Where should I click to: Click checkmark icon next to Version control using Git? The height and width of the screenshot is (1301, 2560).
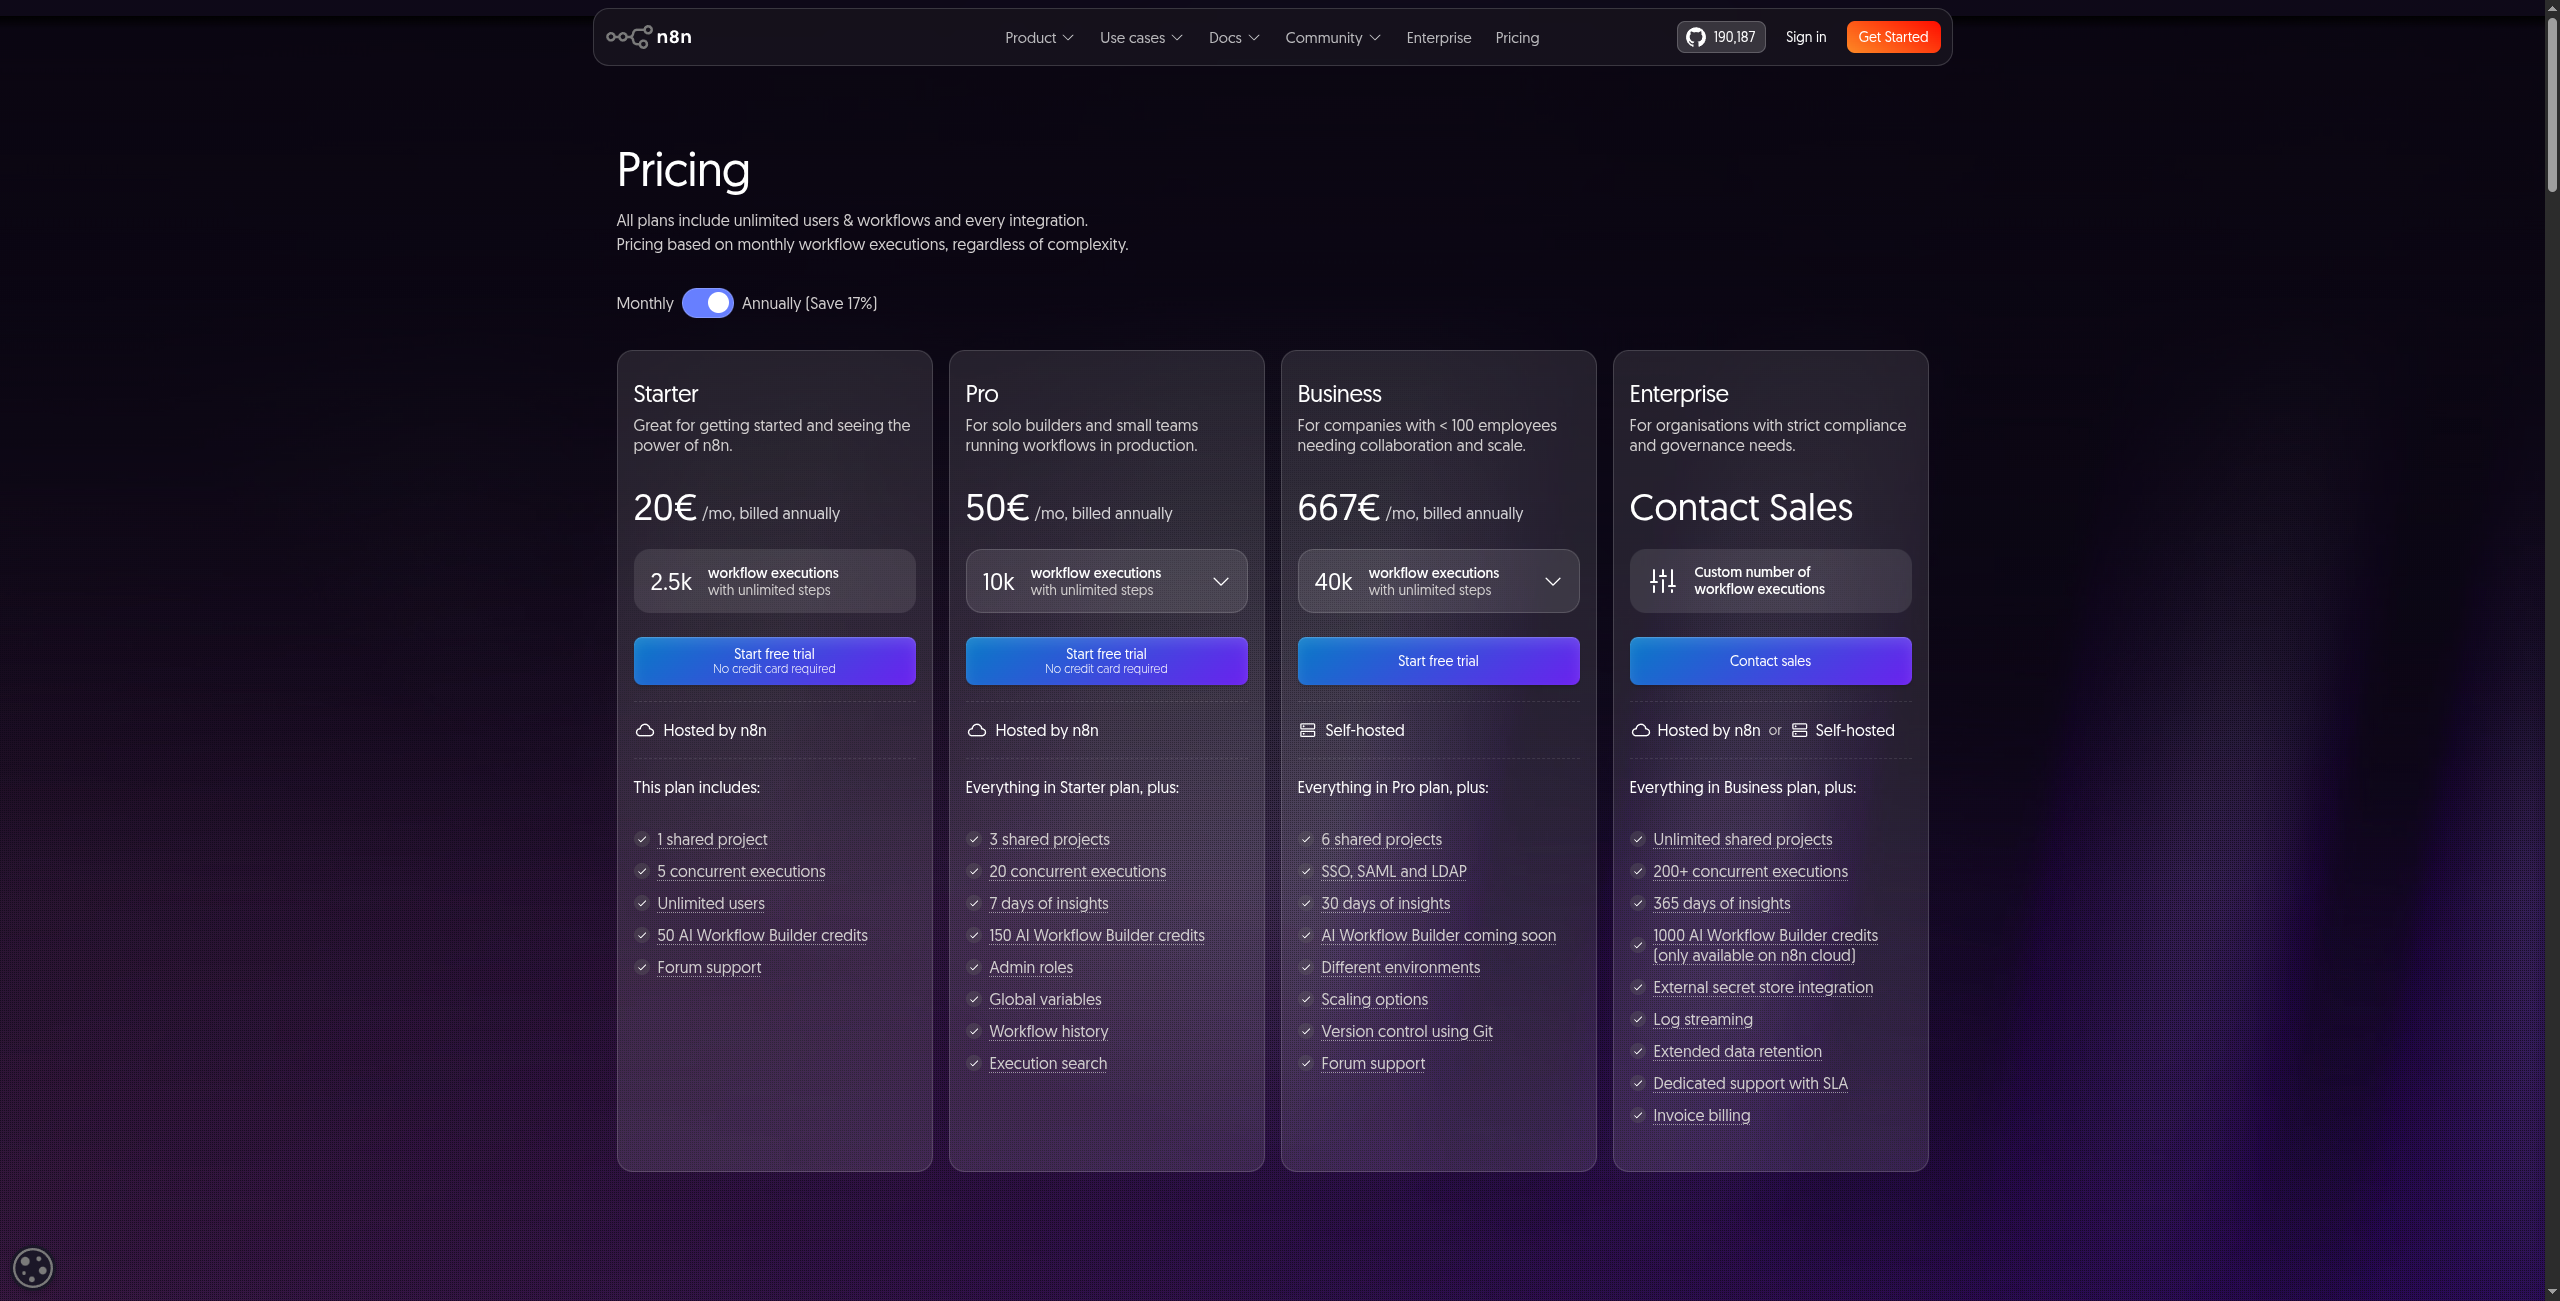1306,1031
